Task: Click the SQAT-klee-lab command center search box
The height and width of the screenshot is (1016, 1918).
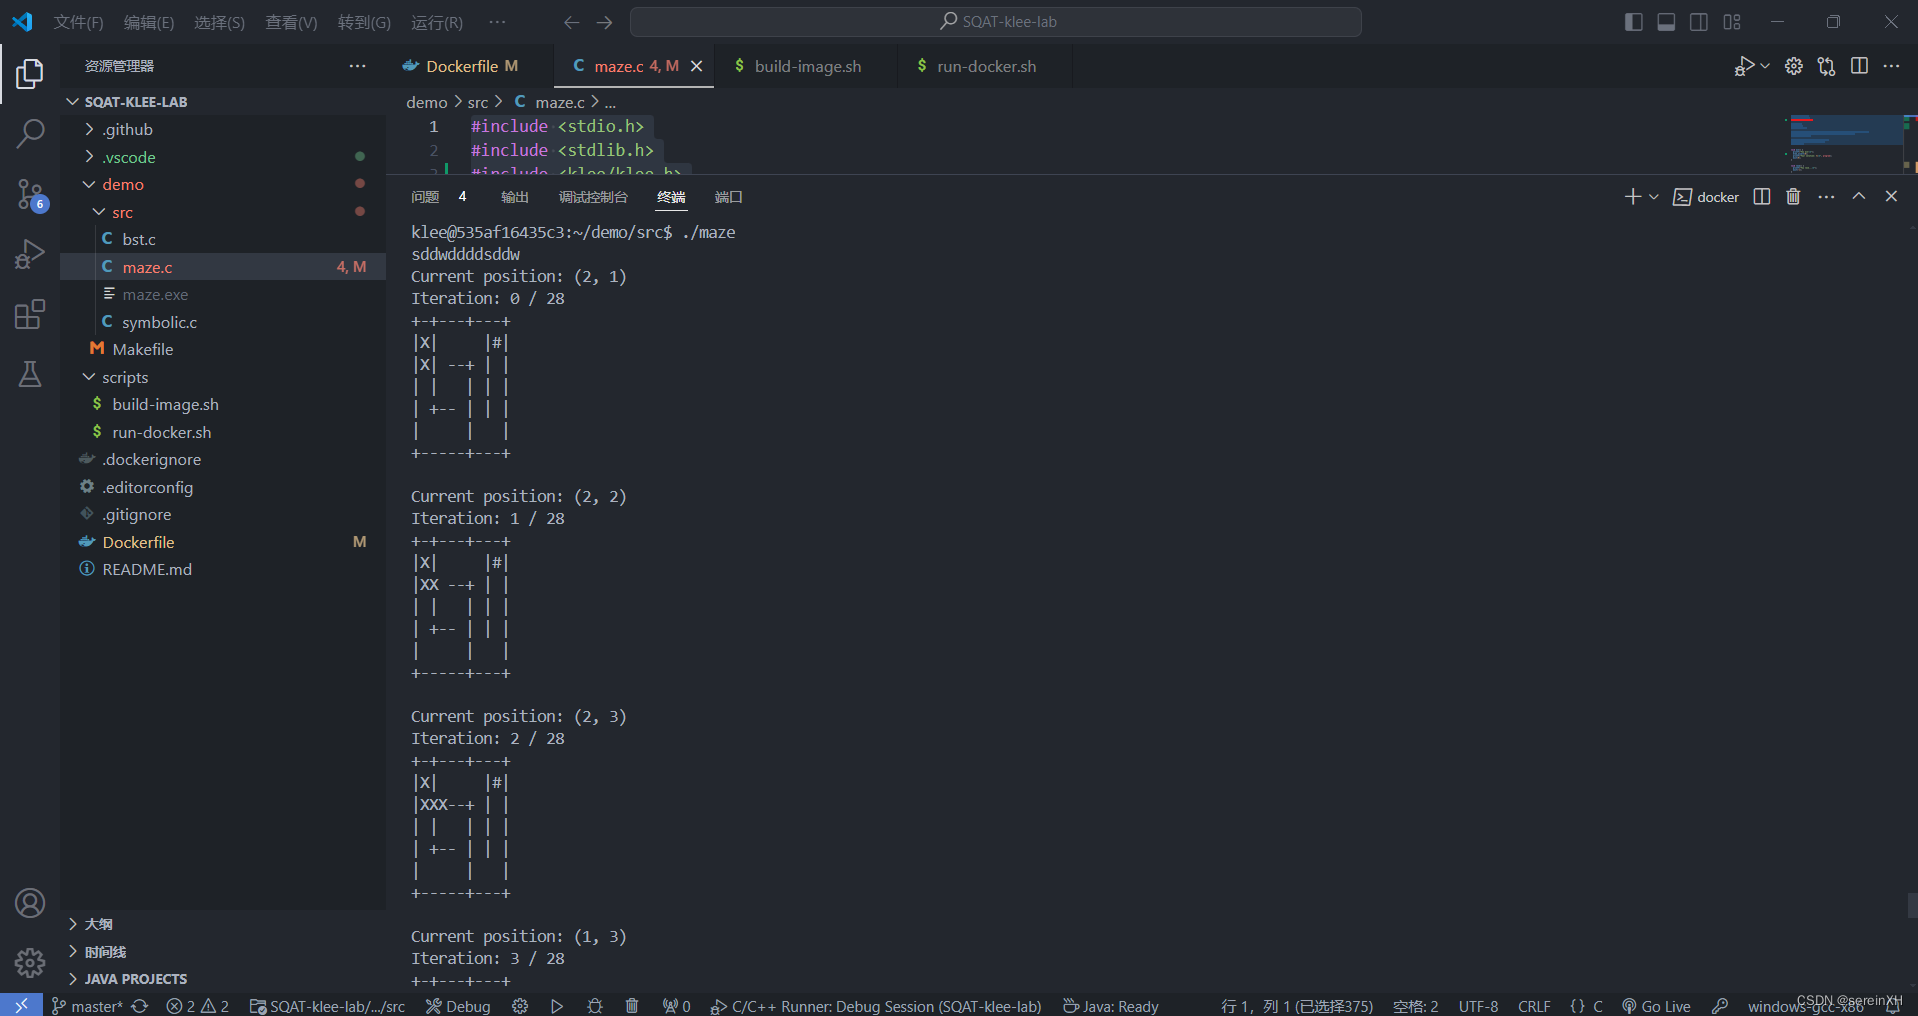Action: 996,22
